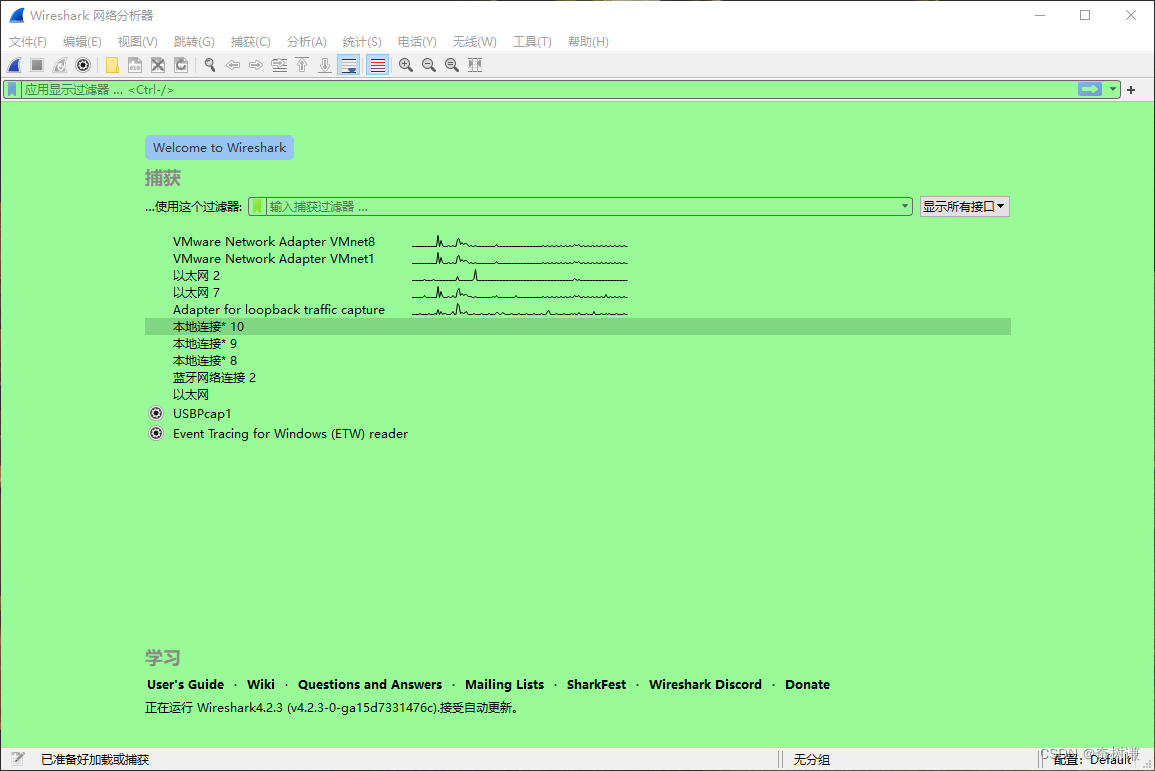
Task: Expand capture filter history dropdown
Action: [905, 206]
